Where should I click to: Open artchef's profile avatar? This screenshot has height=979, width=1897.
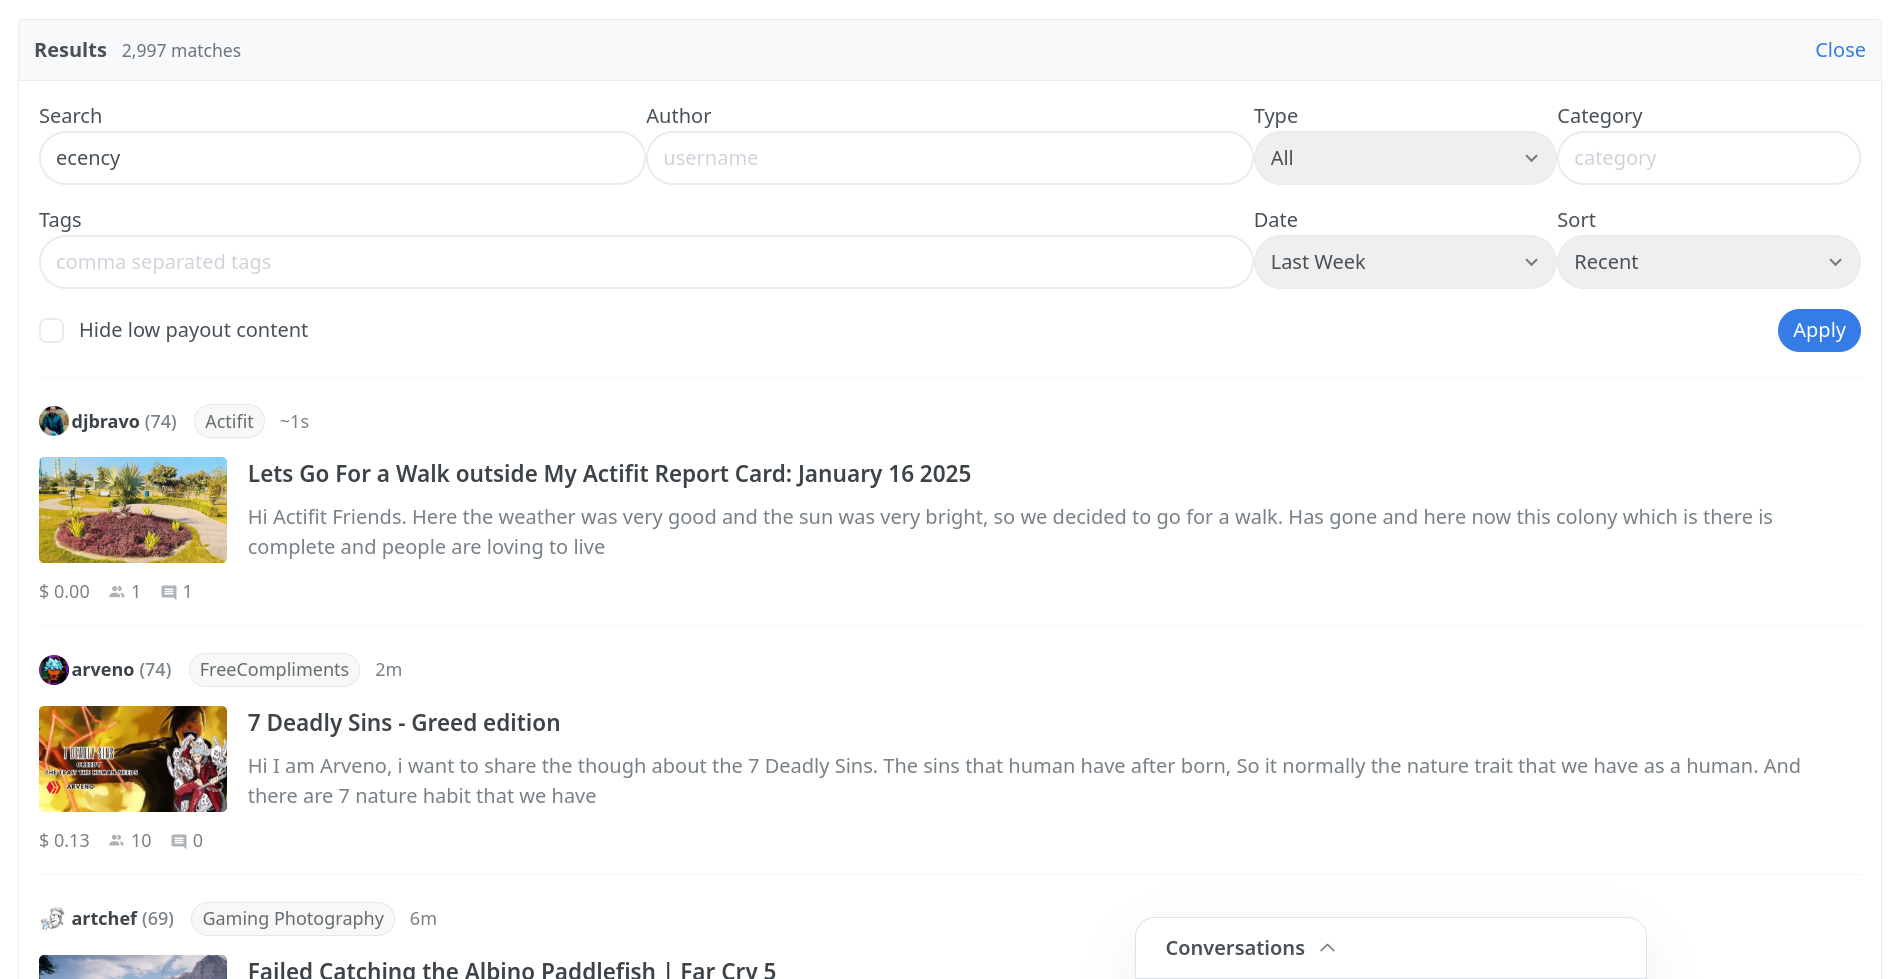click(x=54, y=919)
